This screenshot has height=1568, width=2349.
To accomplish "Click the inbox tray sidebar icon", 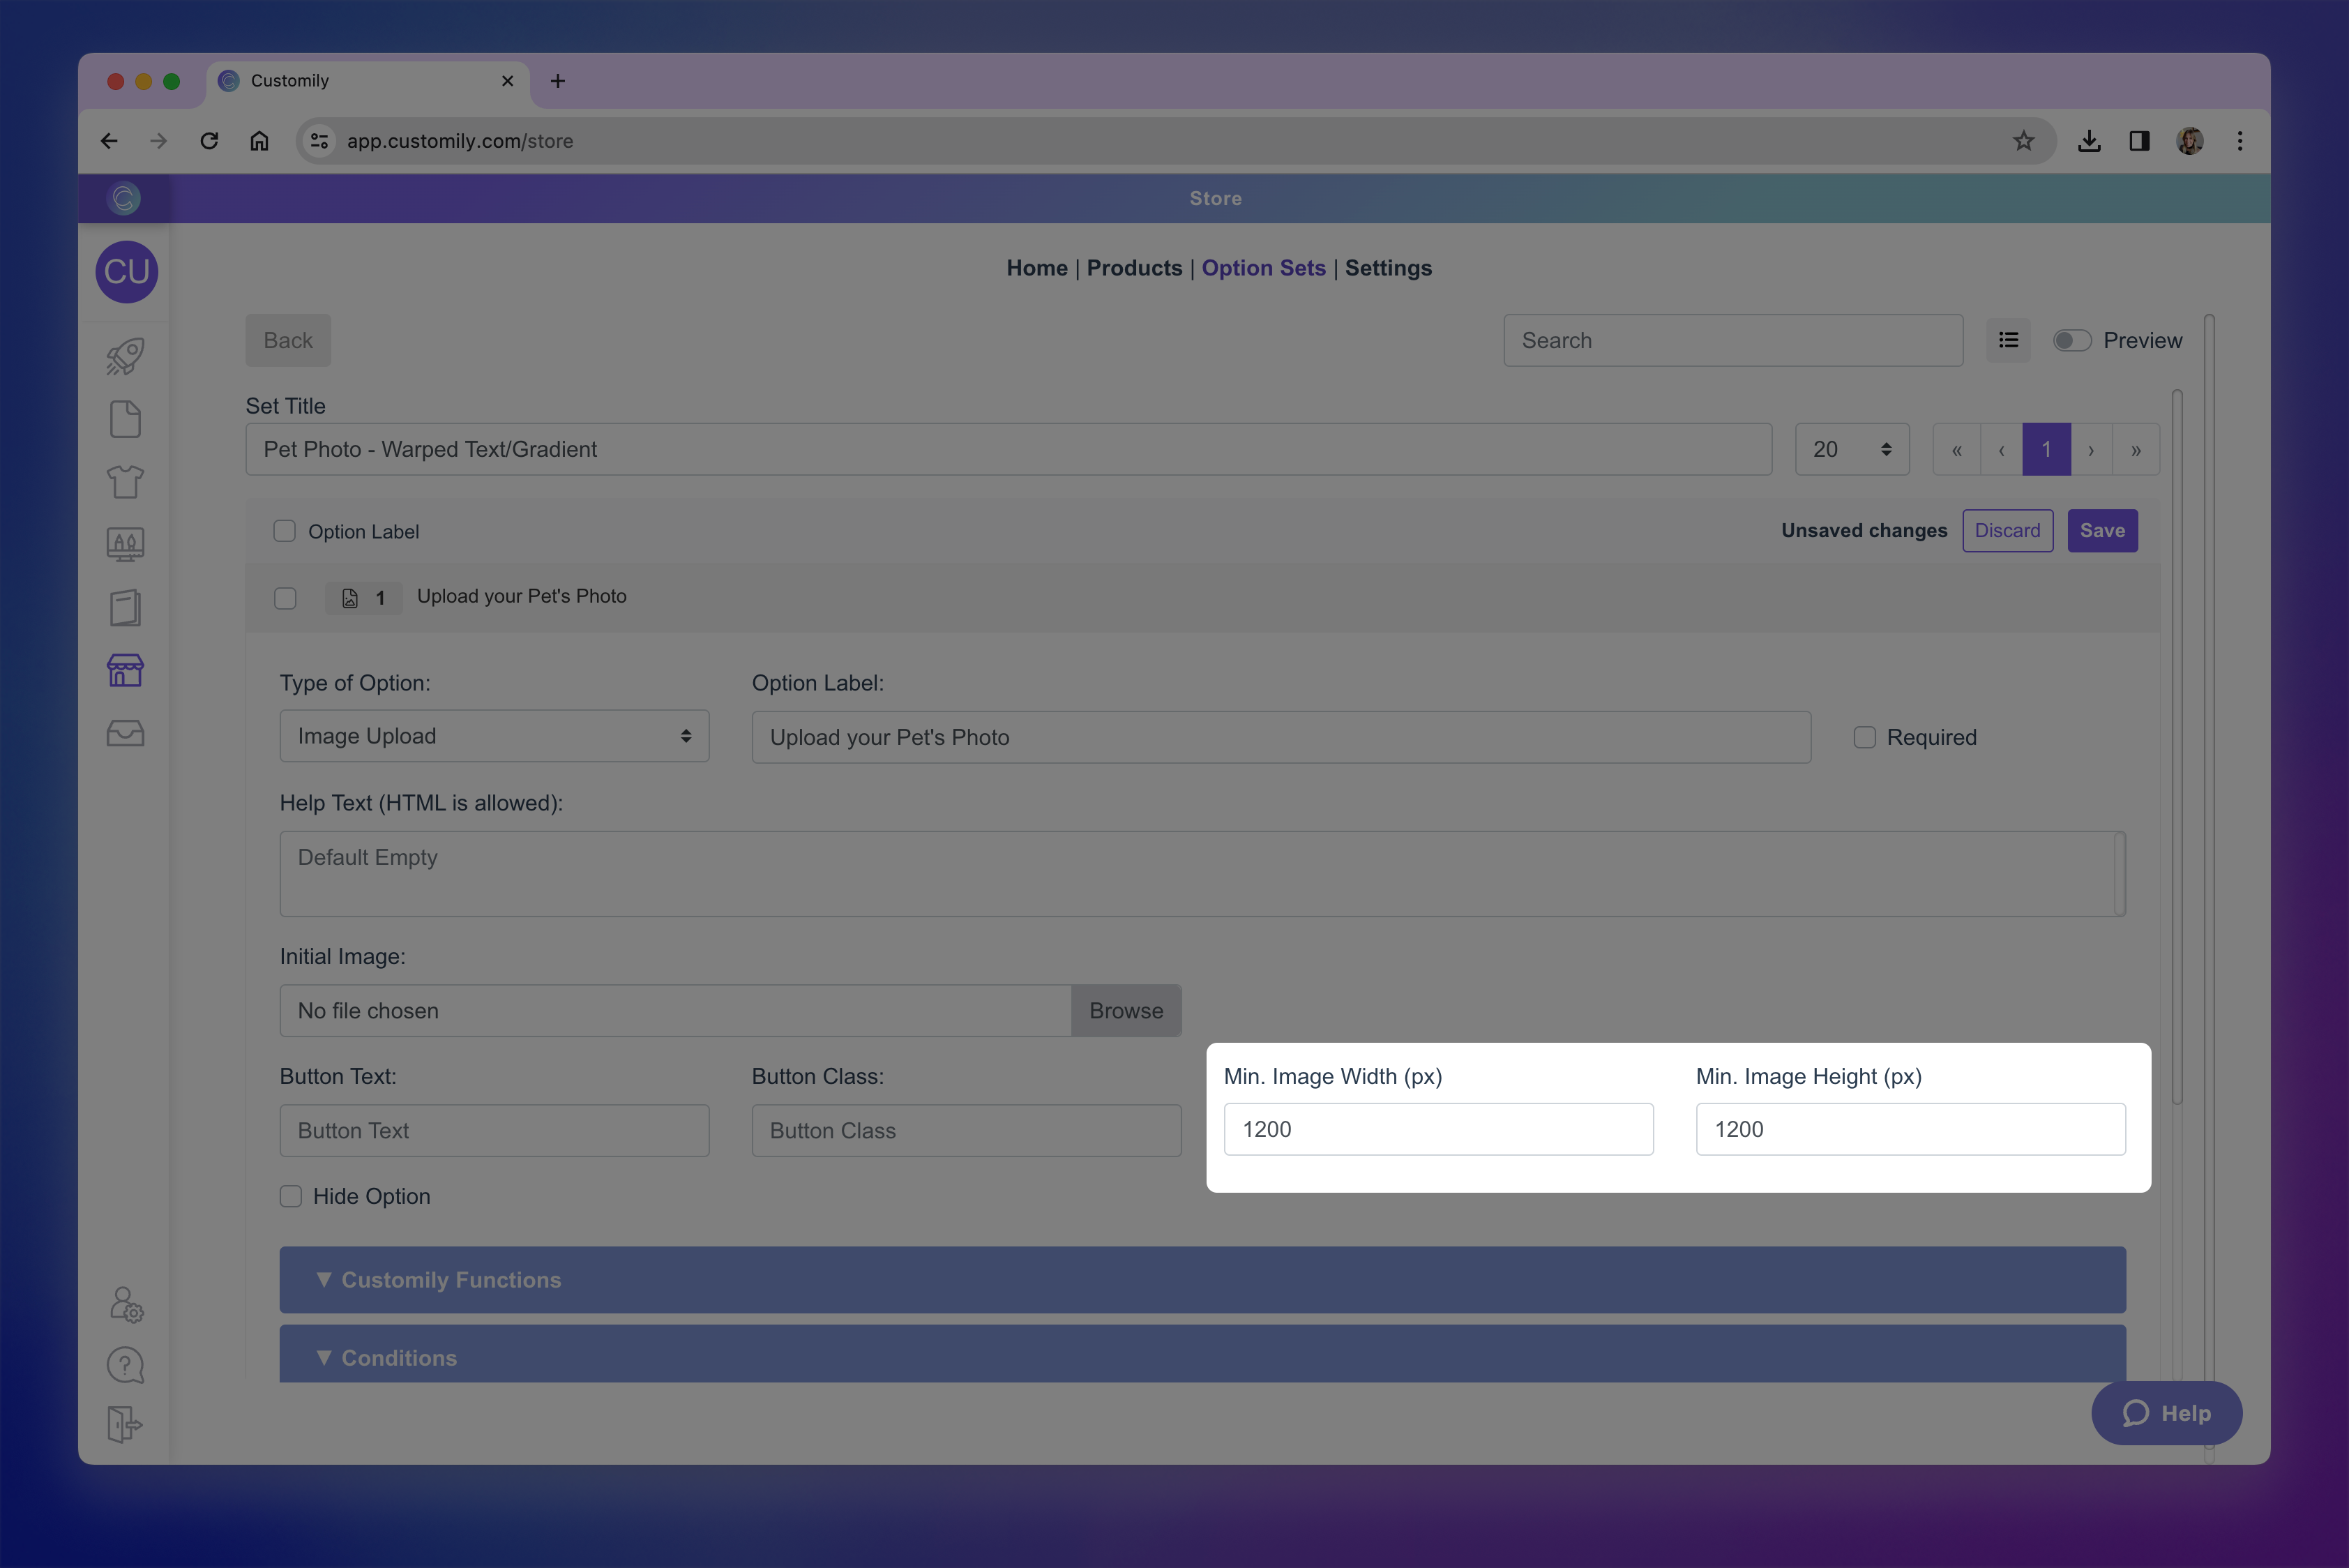I will coord(125,733).
